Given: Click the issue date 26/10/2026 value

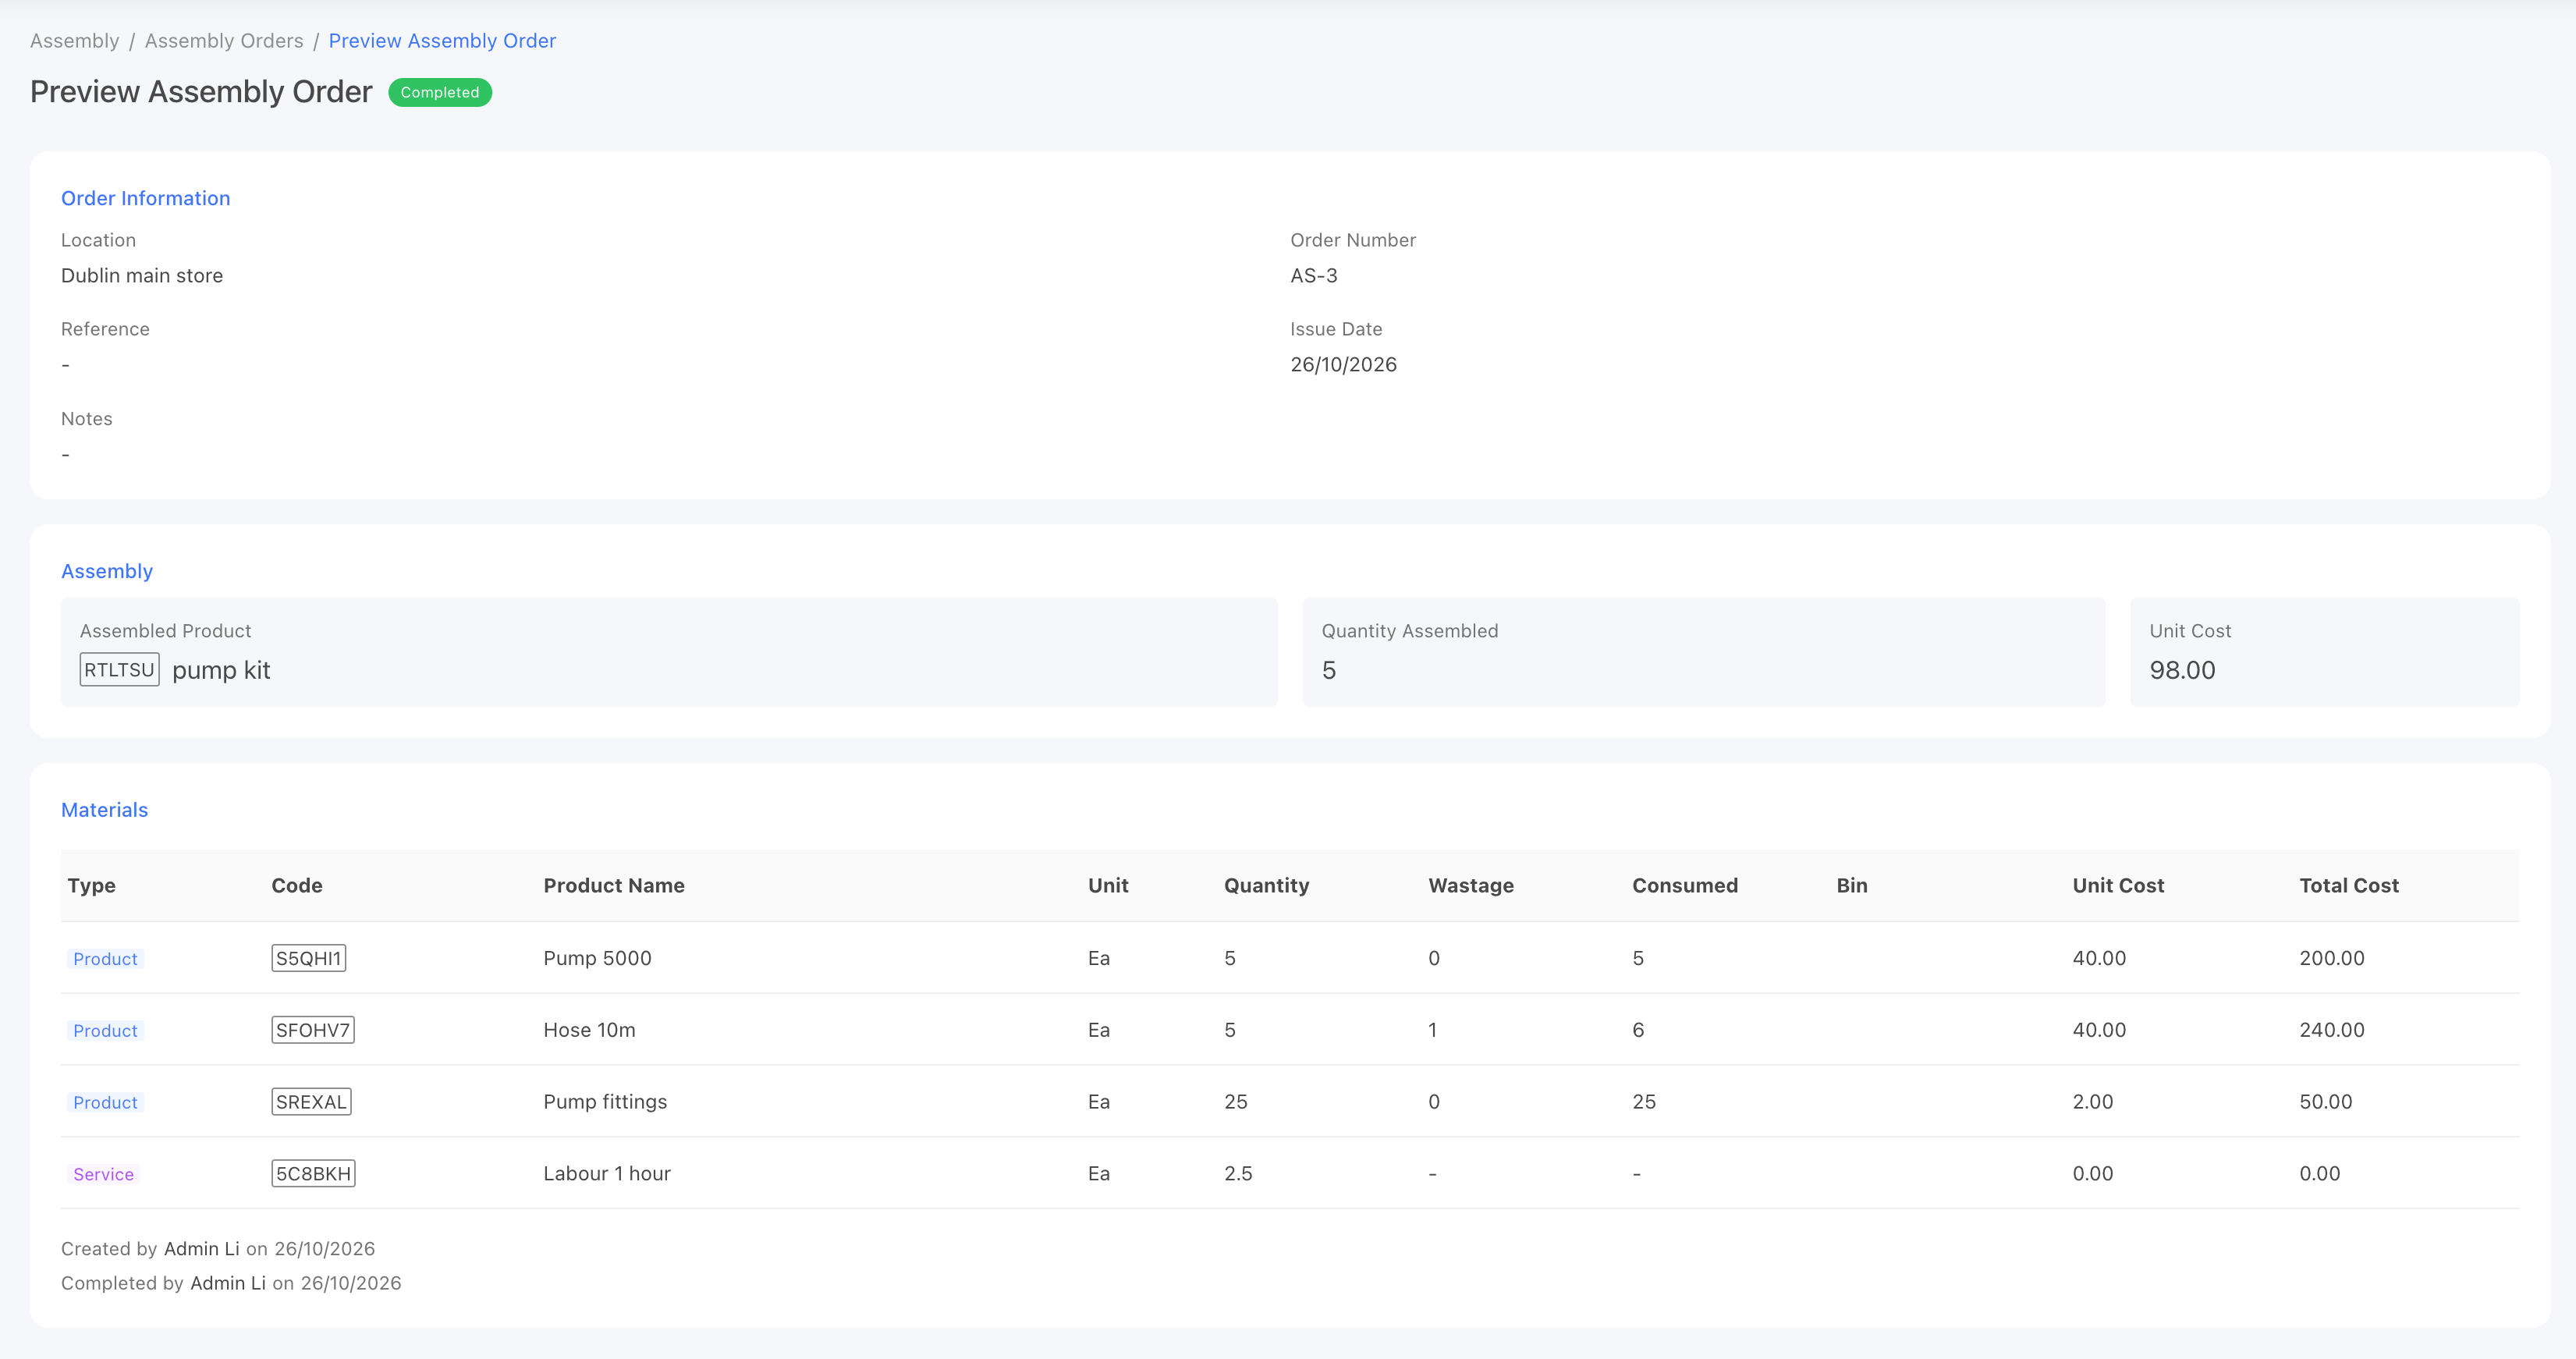Looking at the screenshot, I should [1343, 365].
